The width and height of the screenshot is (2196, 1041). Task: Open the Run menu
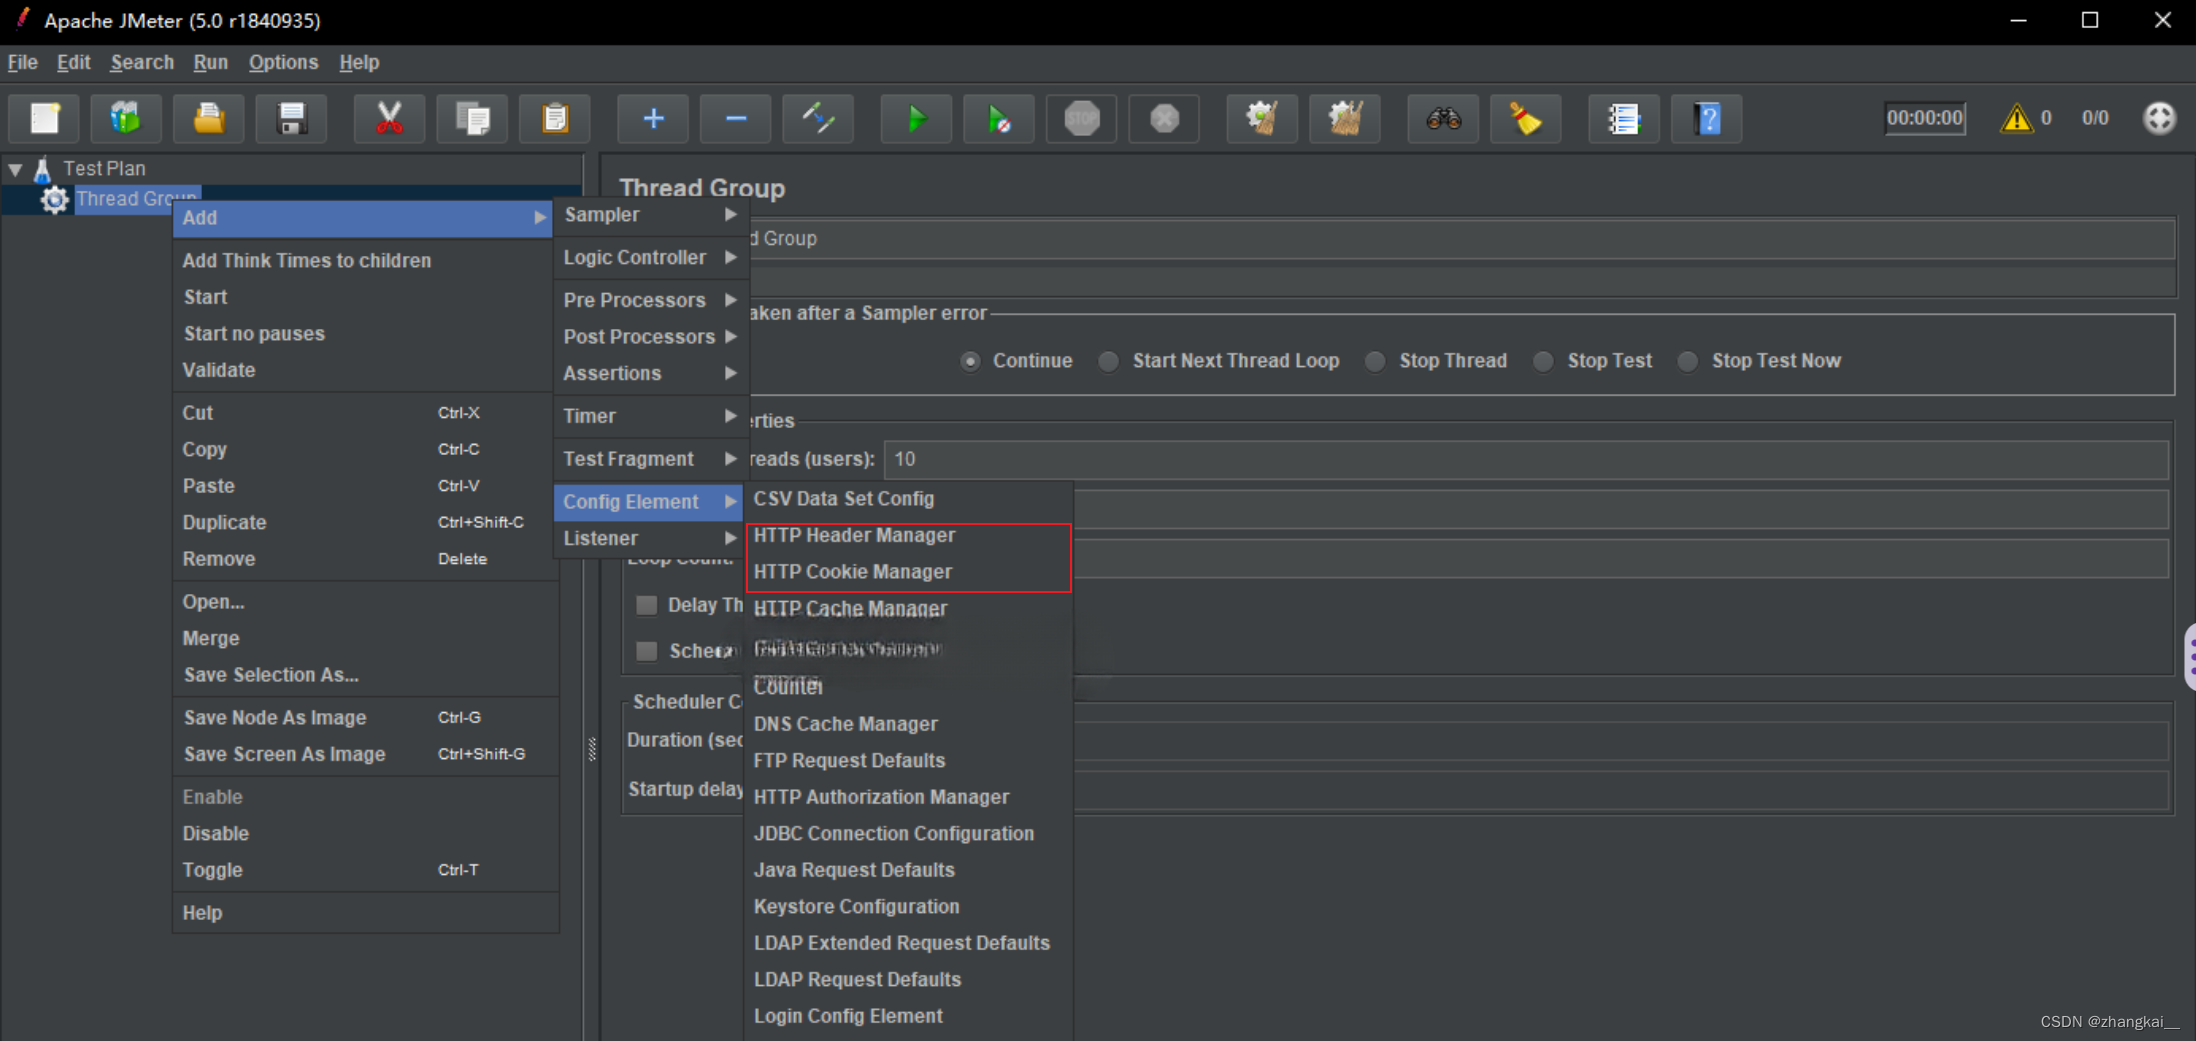[x=210, y=62]
